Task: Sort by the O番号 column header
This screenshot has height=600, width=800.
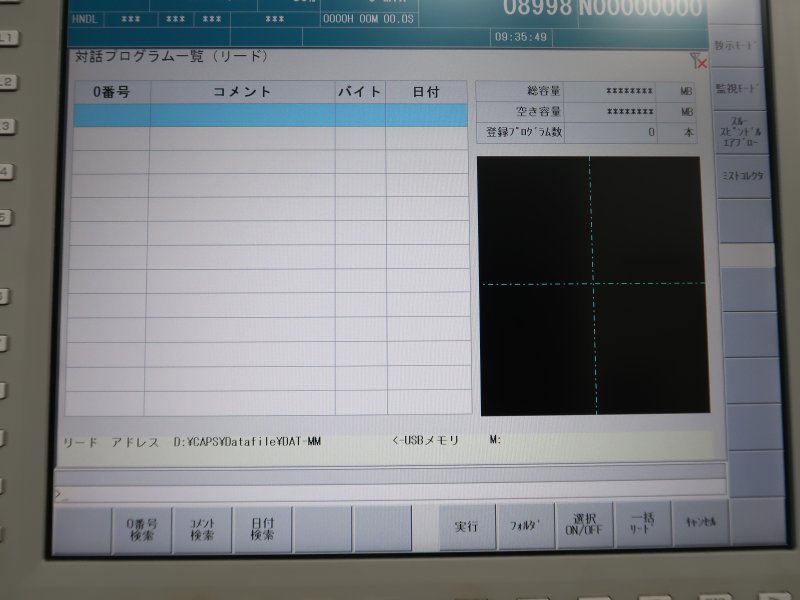Action: click(x=111, y=92)
